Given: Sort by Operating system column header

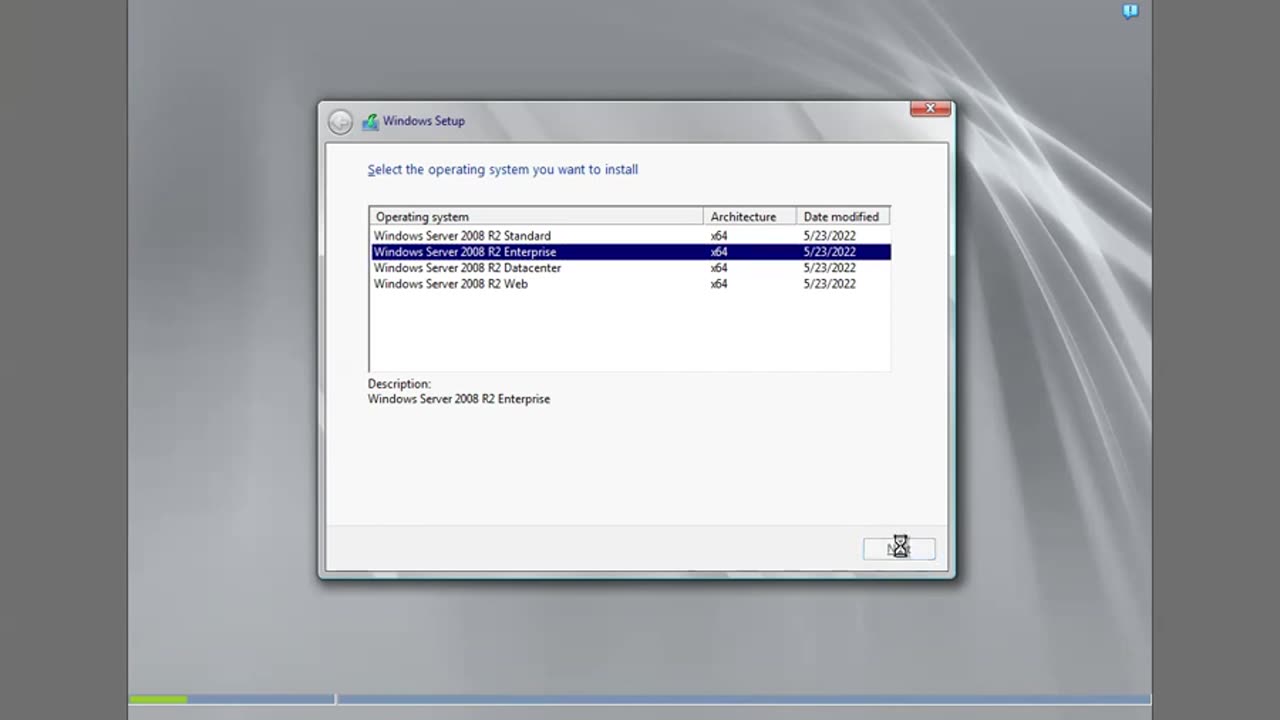Looking at the screenshot, I should click(536, 217).
